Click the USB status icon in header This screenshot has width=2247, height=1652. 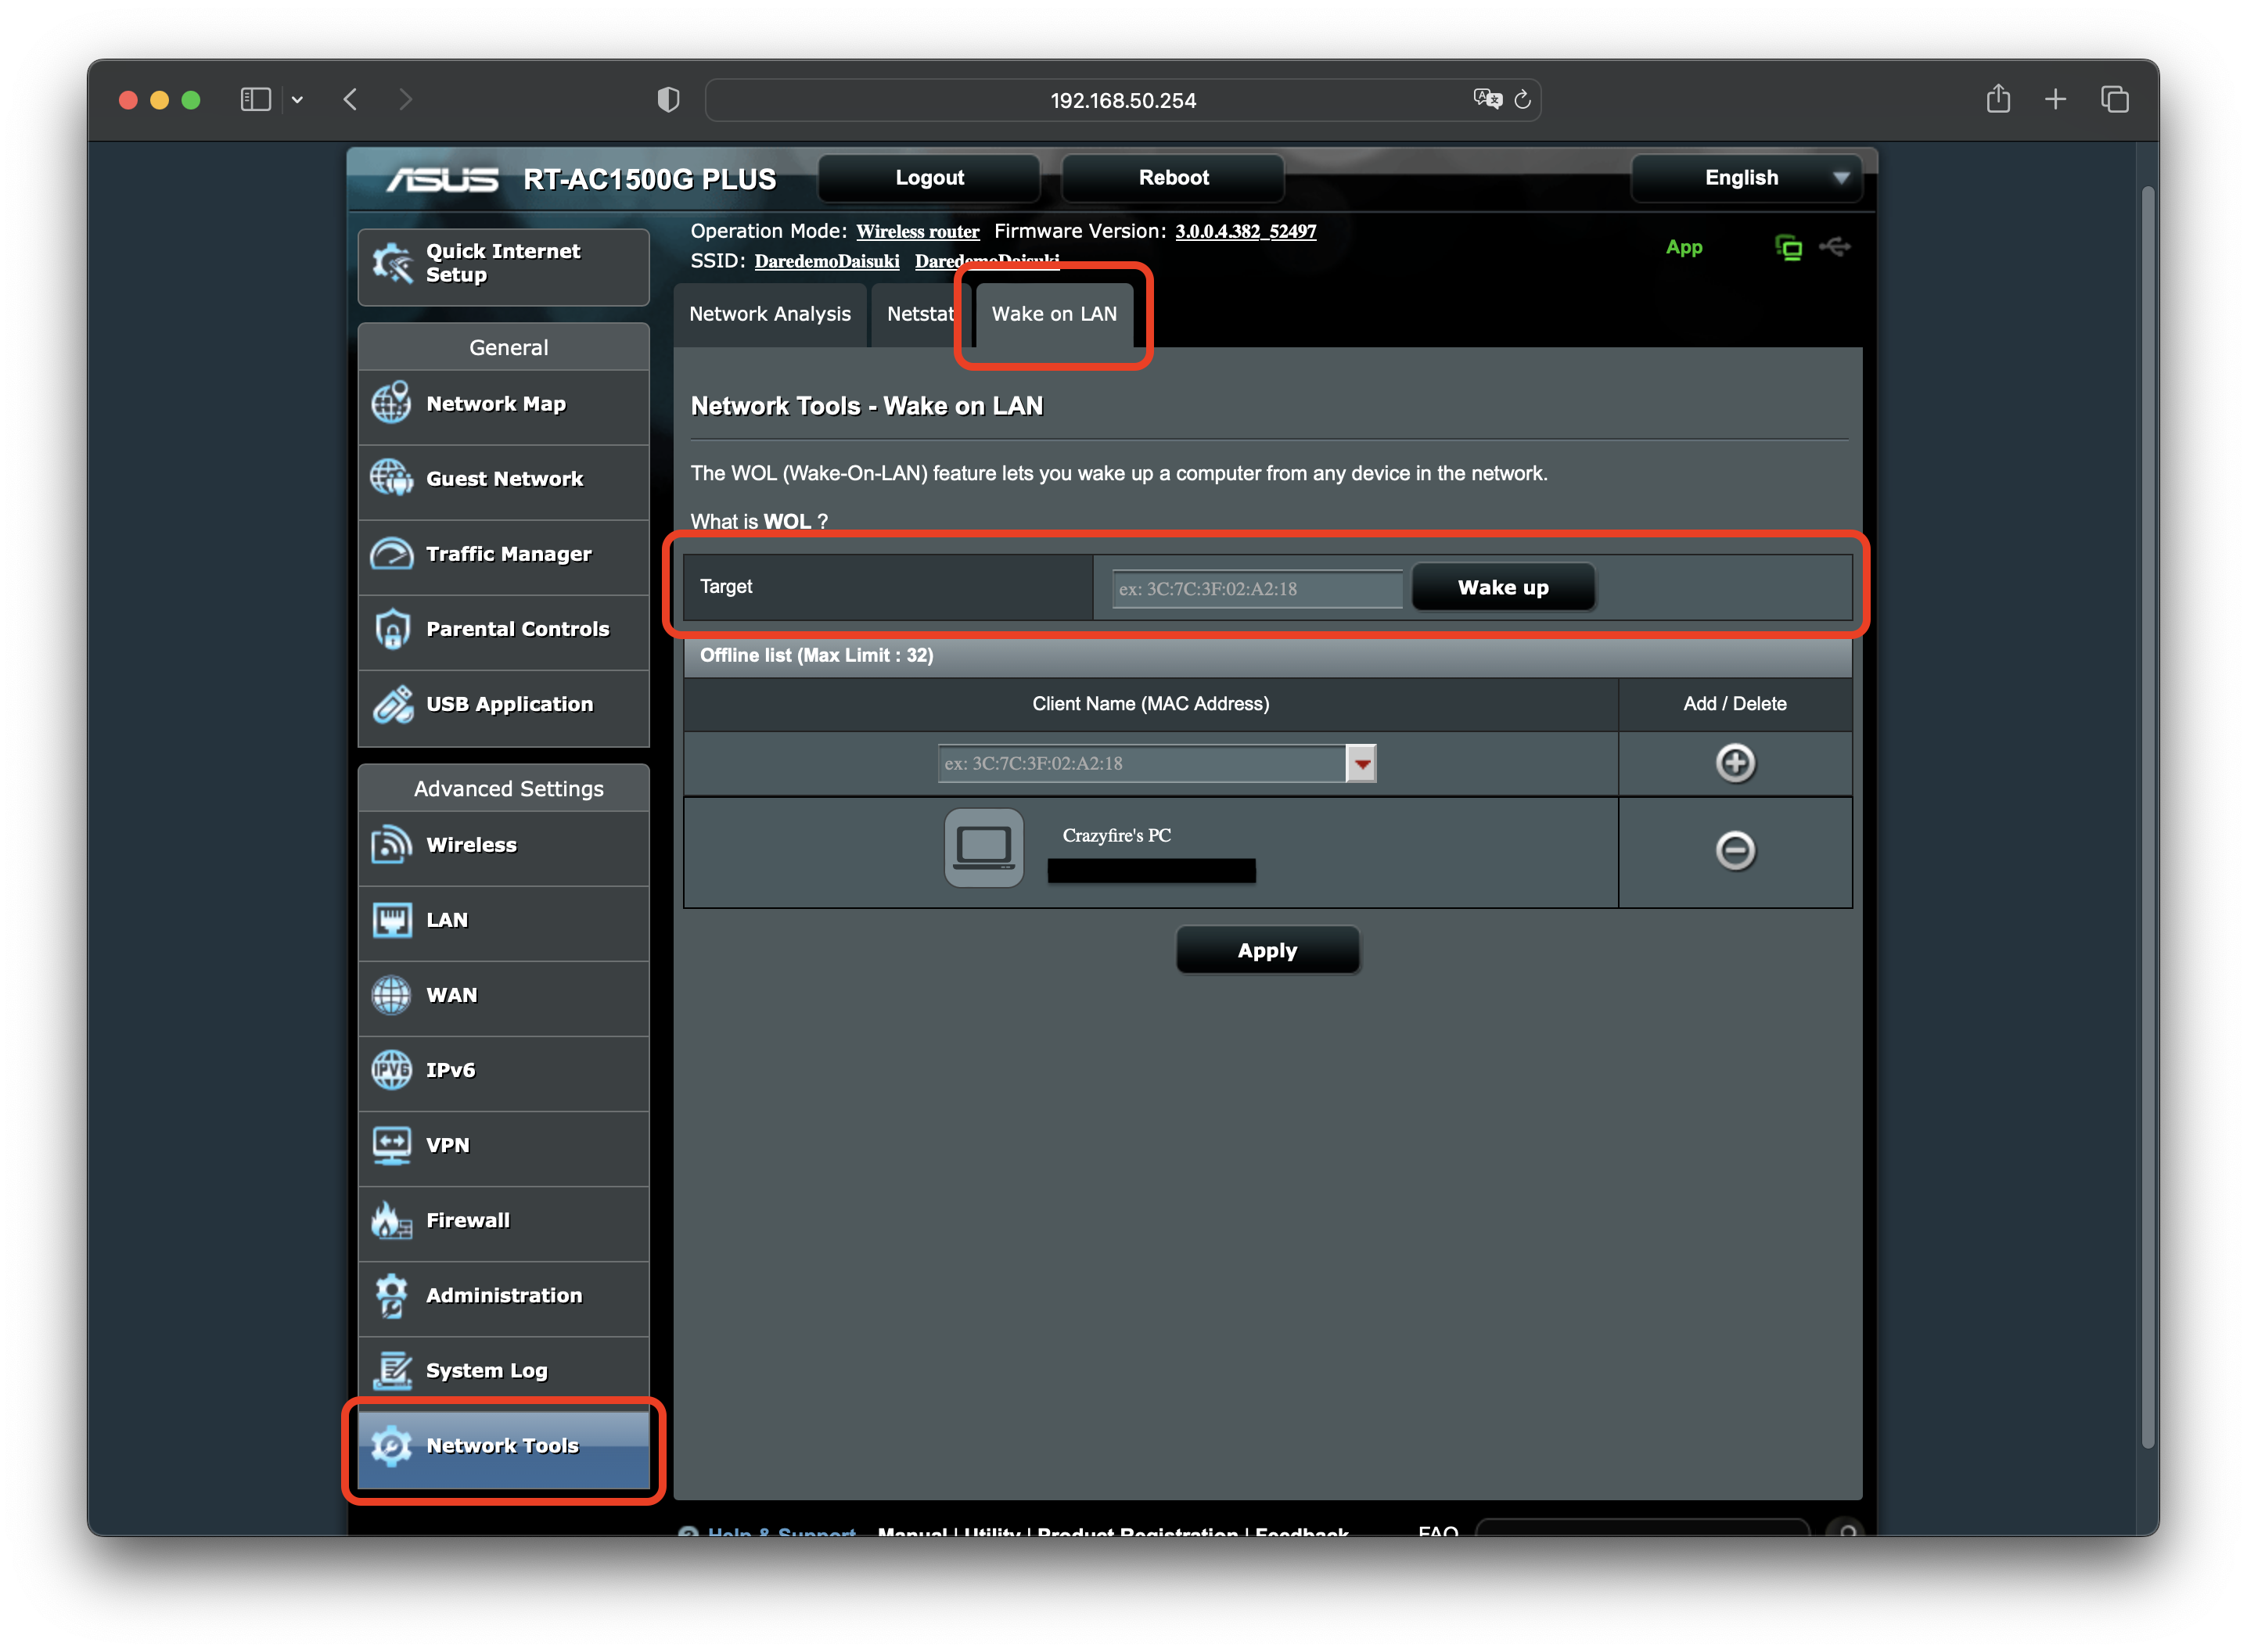click(x=1835, y=247)
